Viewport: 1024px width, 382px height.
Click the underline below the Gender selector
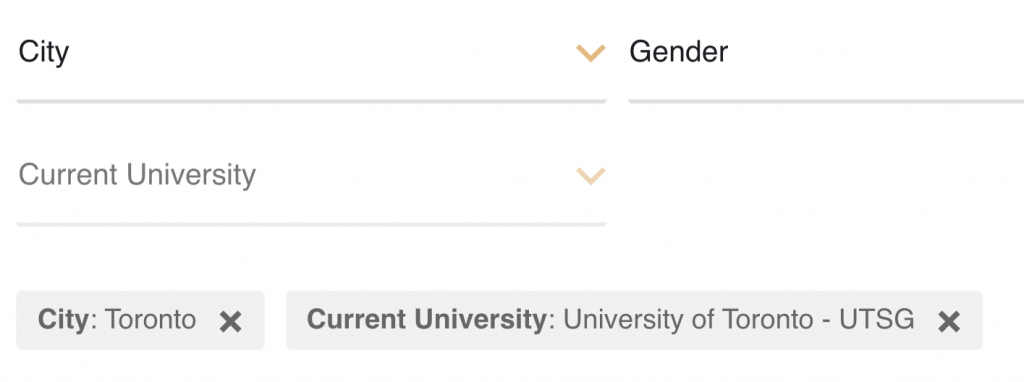pyautogui.click(x=826, y=101)
